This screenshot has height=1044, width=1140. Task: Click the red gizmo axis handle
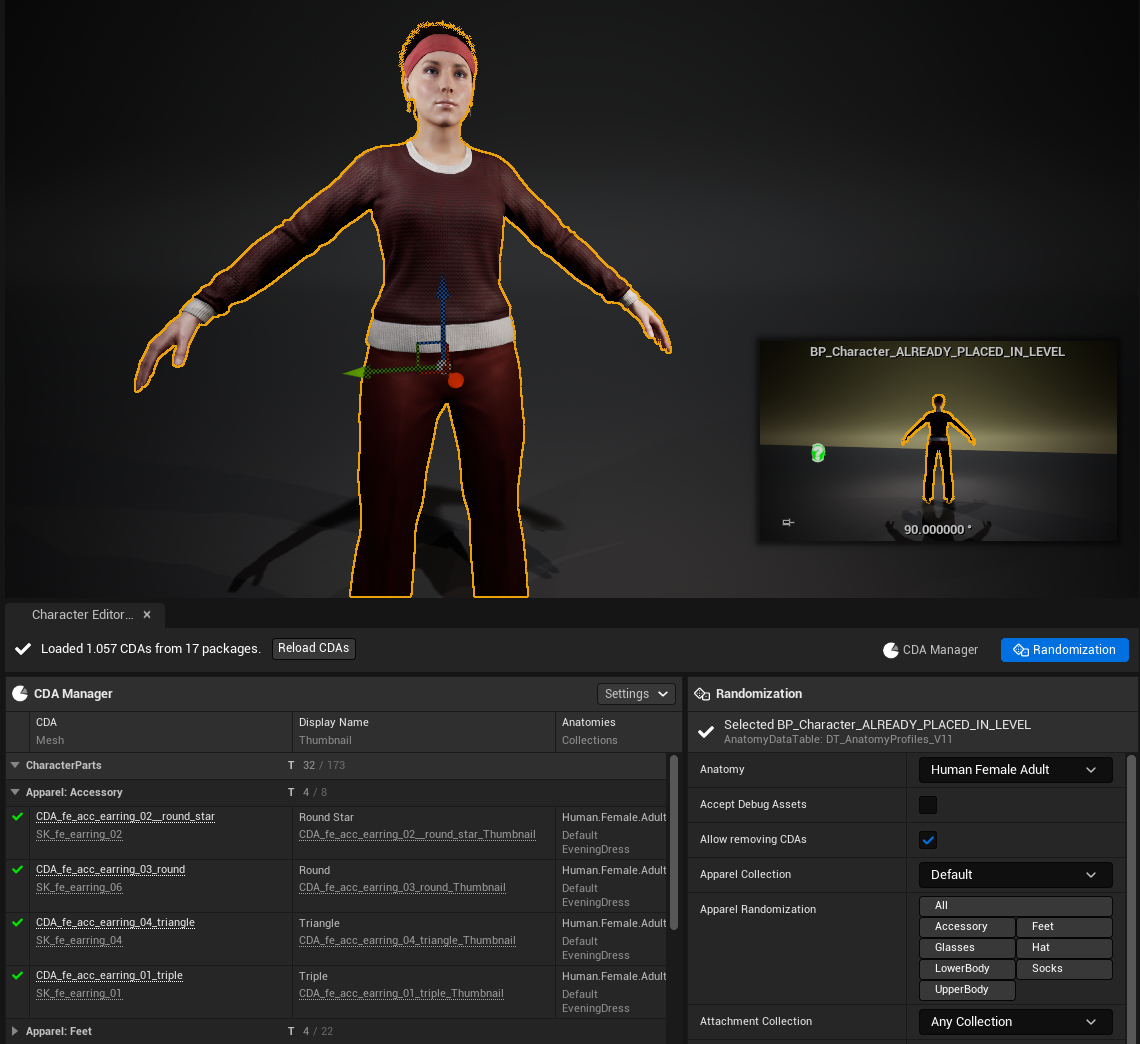(456, 380)
